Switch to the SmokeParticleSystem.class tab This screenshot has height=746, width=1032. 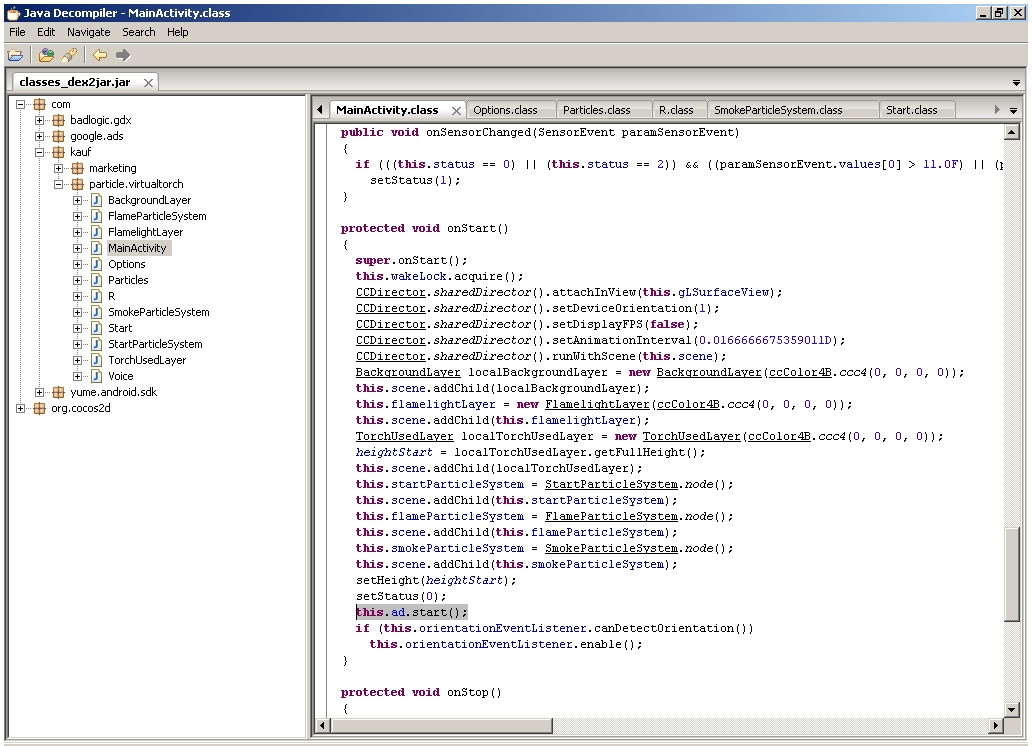point(778,110)
